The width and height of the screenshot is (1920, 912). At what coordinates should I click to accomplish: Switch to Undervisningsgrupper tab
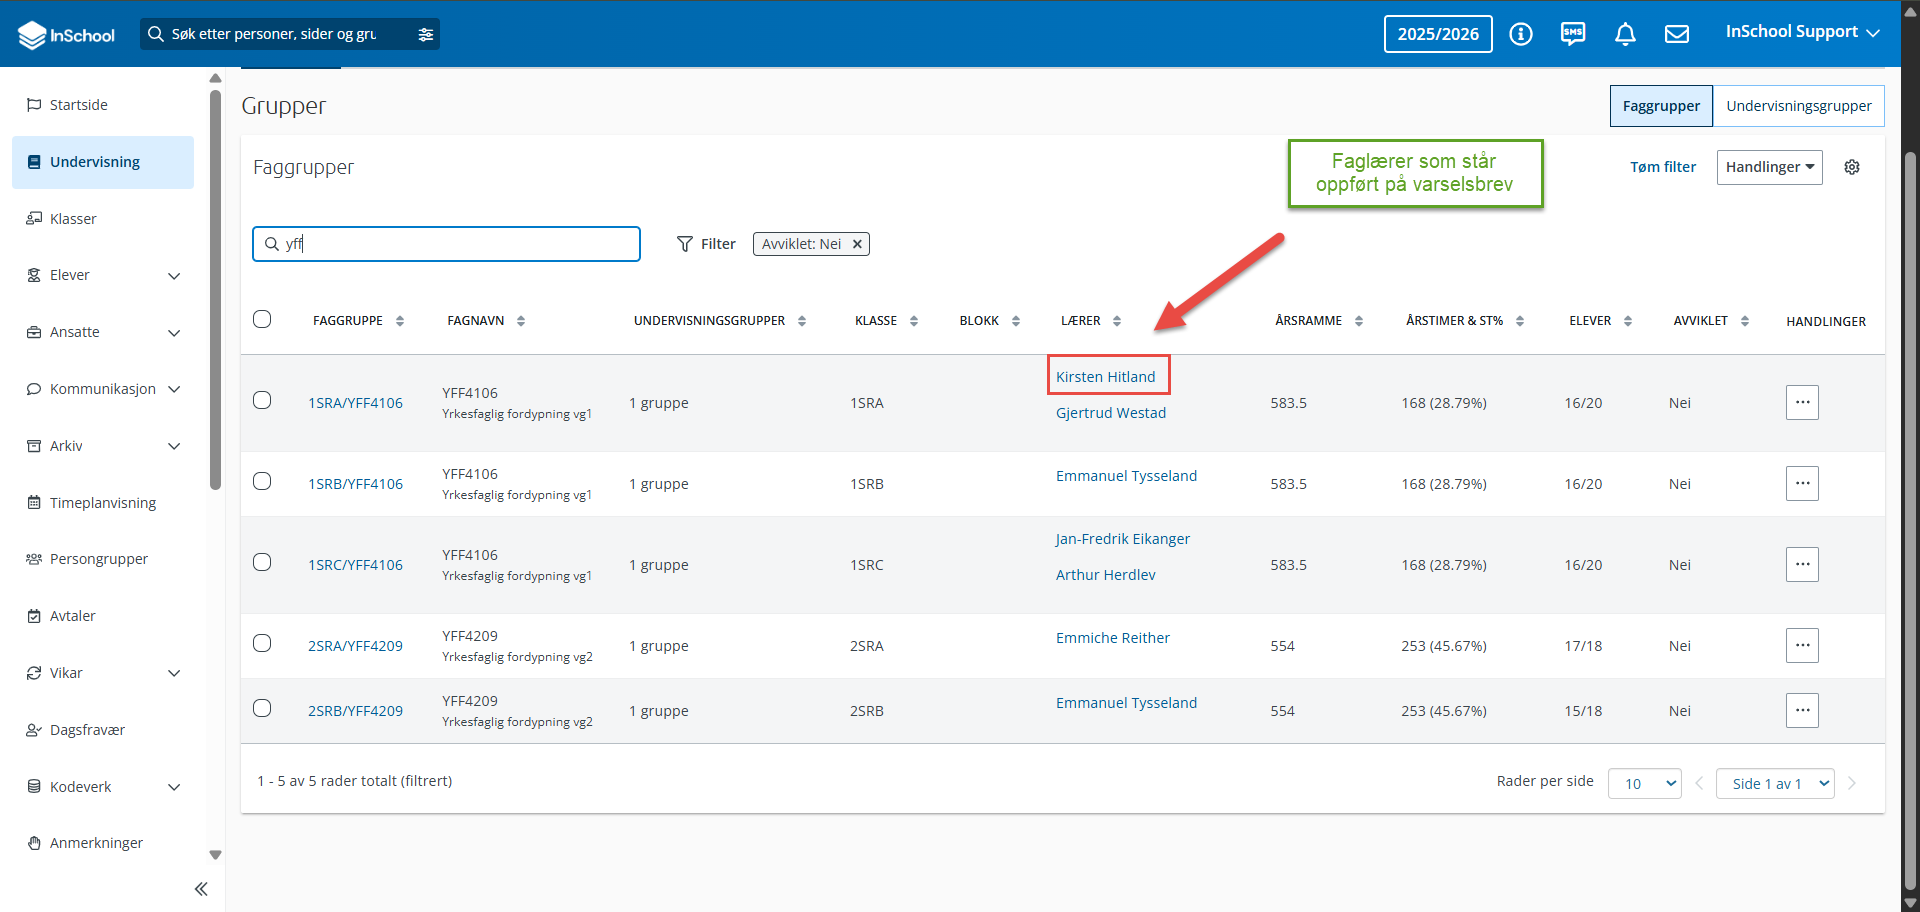pos(1798,106)
